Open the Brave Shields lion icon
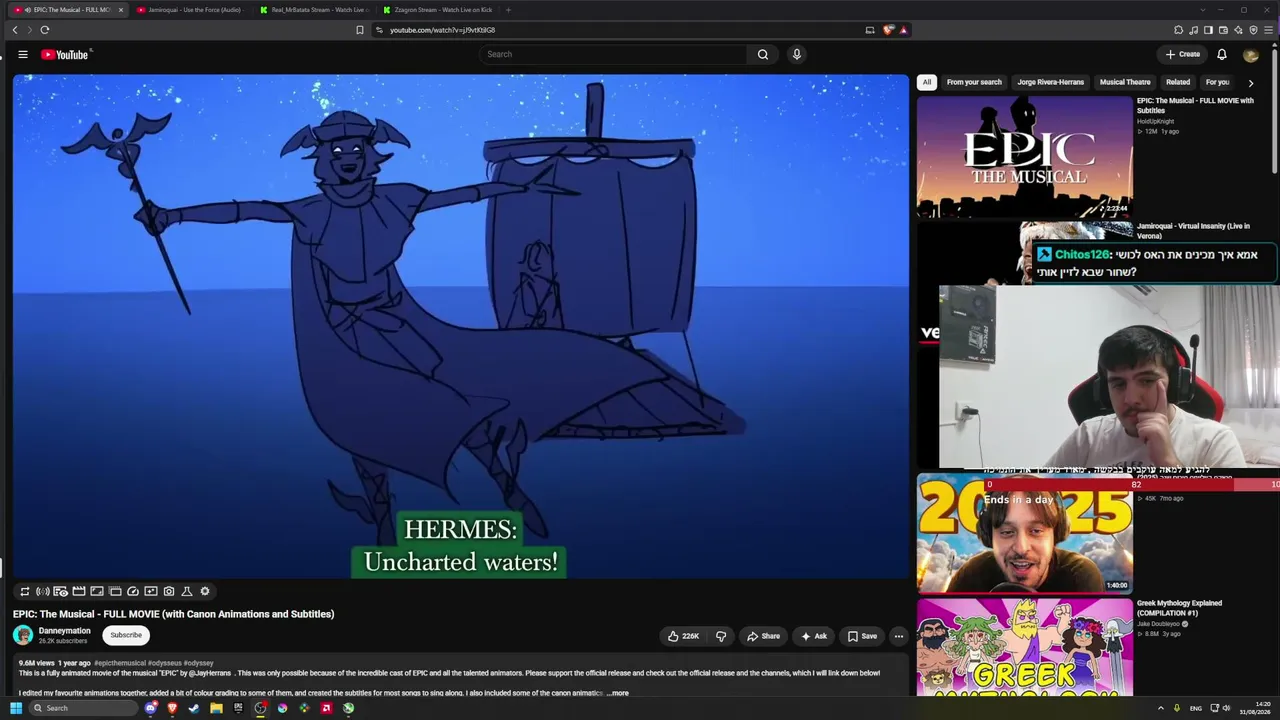This screenshot has width=1280, height=720. 888,30
